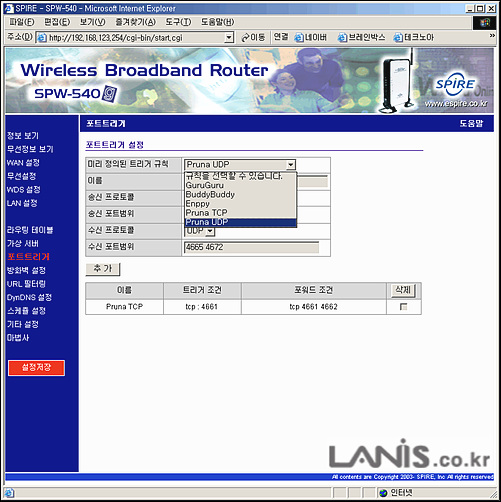Open the 도움말(H) menu

pos(217,22)
